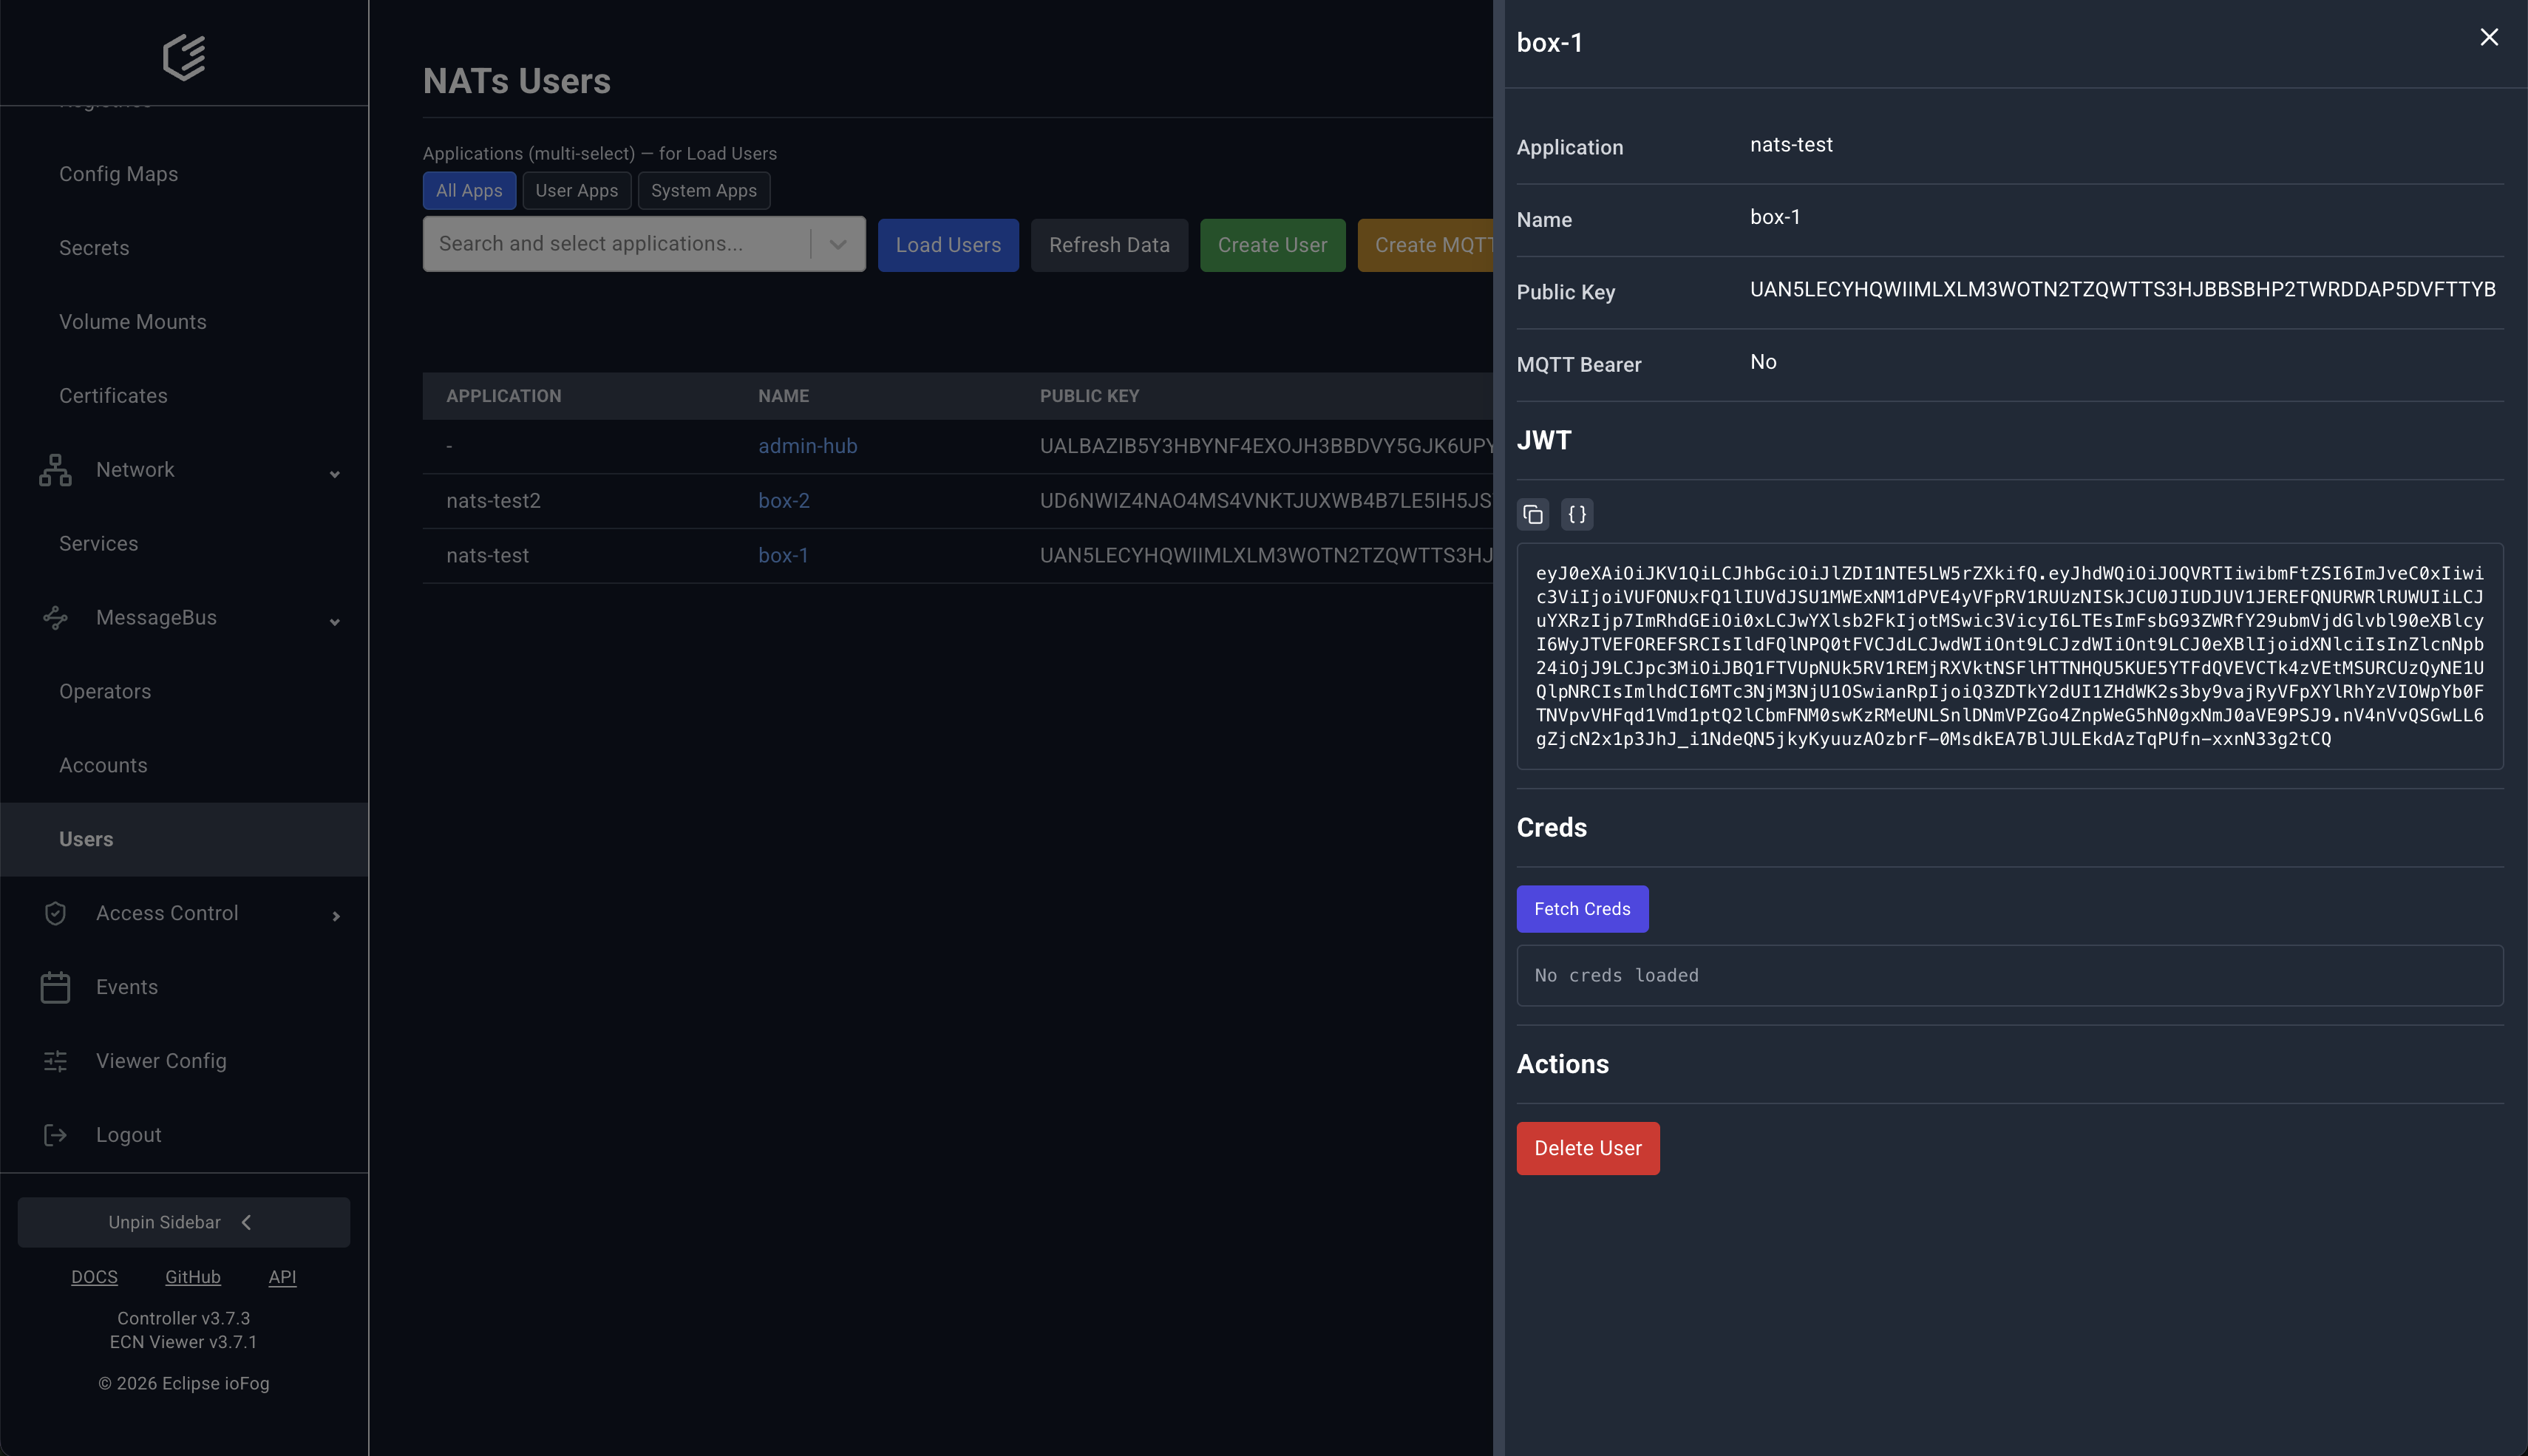Click the MessageBus icon in sidebar
This screenshot has height=1456, width=2528.
pyautogui.click(x=54, y=618)
